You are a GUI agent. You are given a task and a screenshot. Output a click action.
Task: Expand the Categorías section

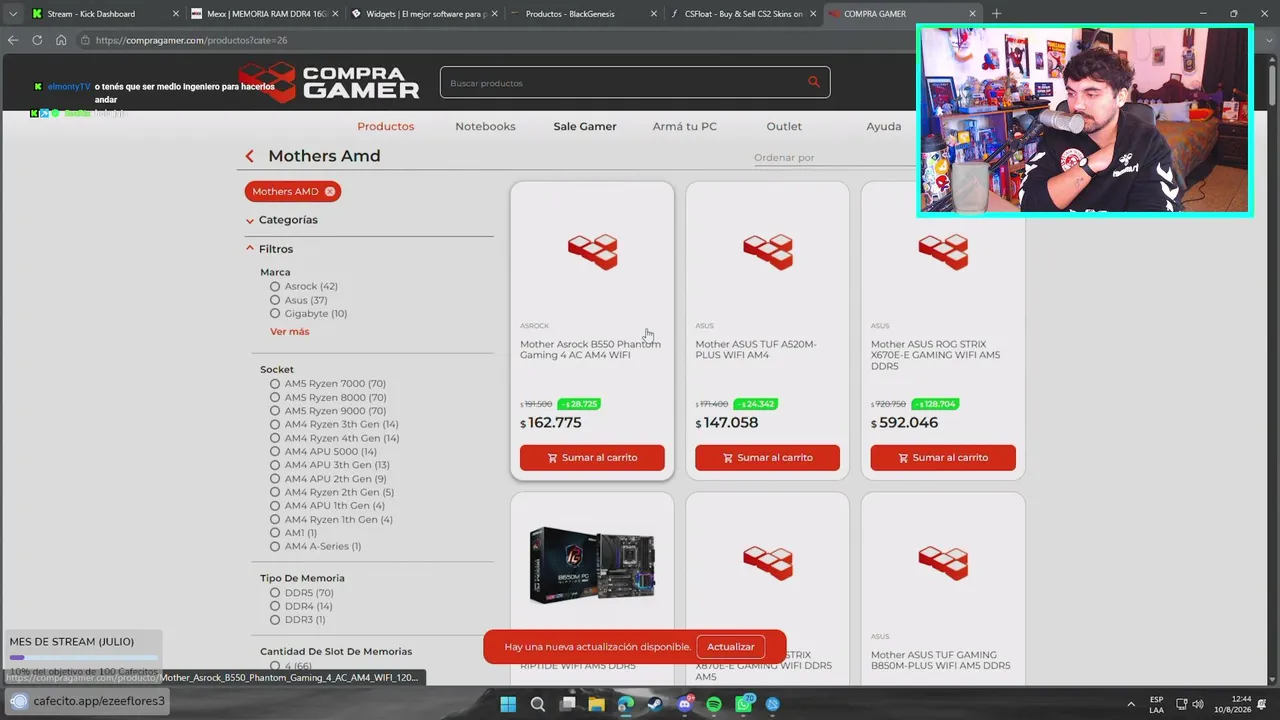pos(282,220)
